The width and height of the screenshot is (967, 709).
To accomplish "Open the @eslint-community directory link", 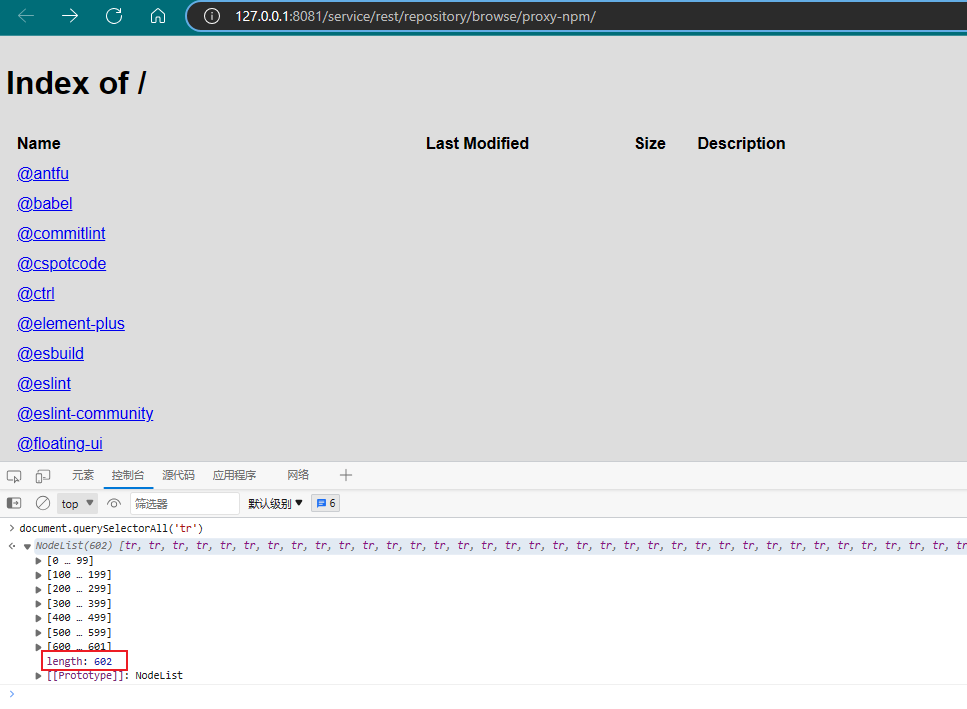I will pos(85,414).
